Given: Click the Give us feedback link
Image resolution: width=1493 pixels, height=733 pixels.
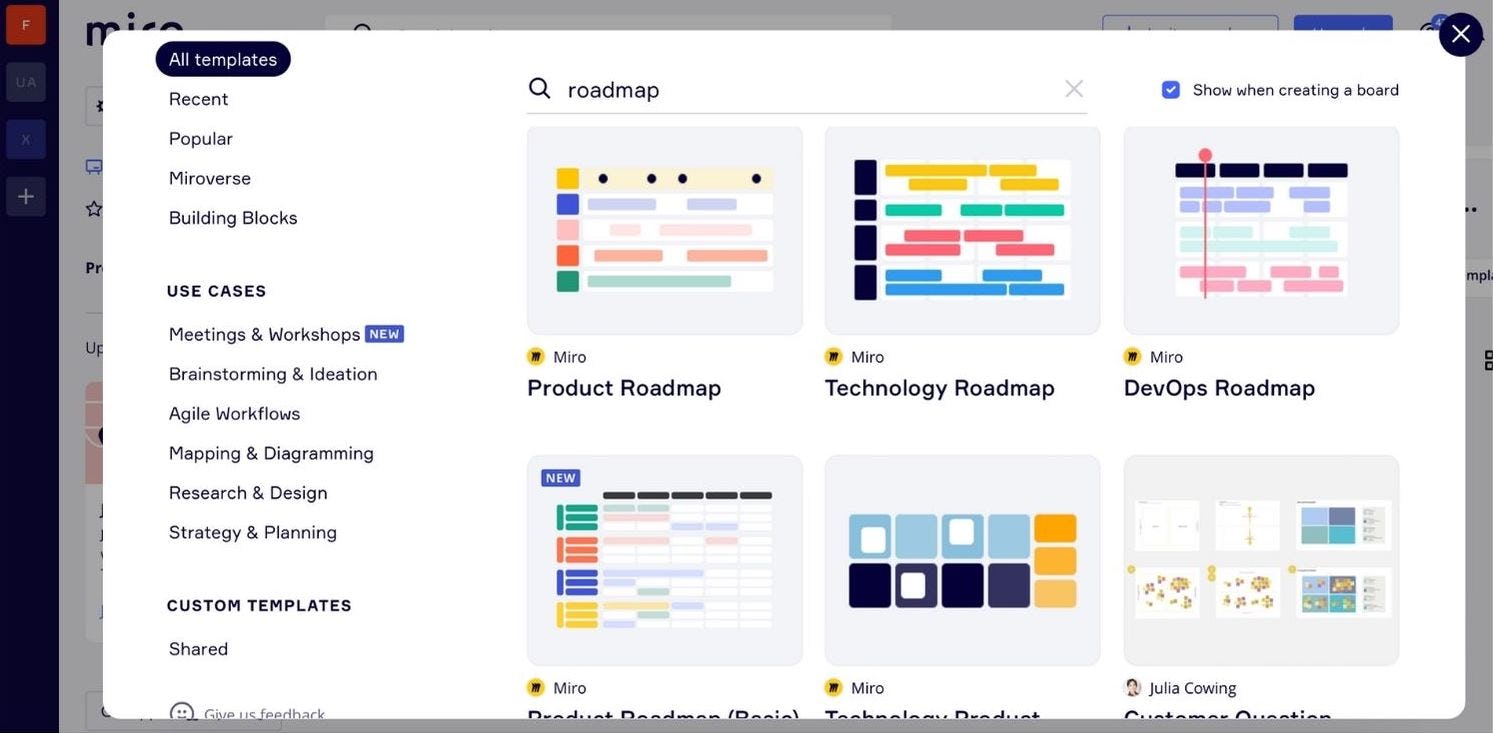Looking at the screenshot, I should pyautogui.click(x=264, y=712).
